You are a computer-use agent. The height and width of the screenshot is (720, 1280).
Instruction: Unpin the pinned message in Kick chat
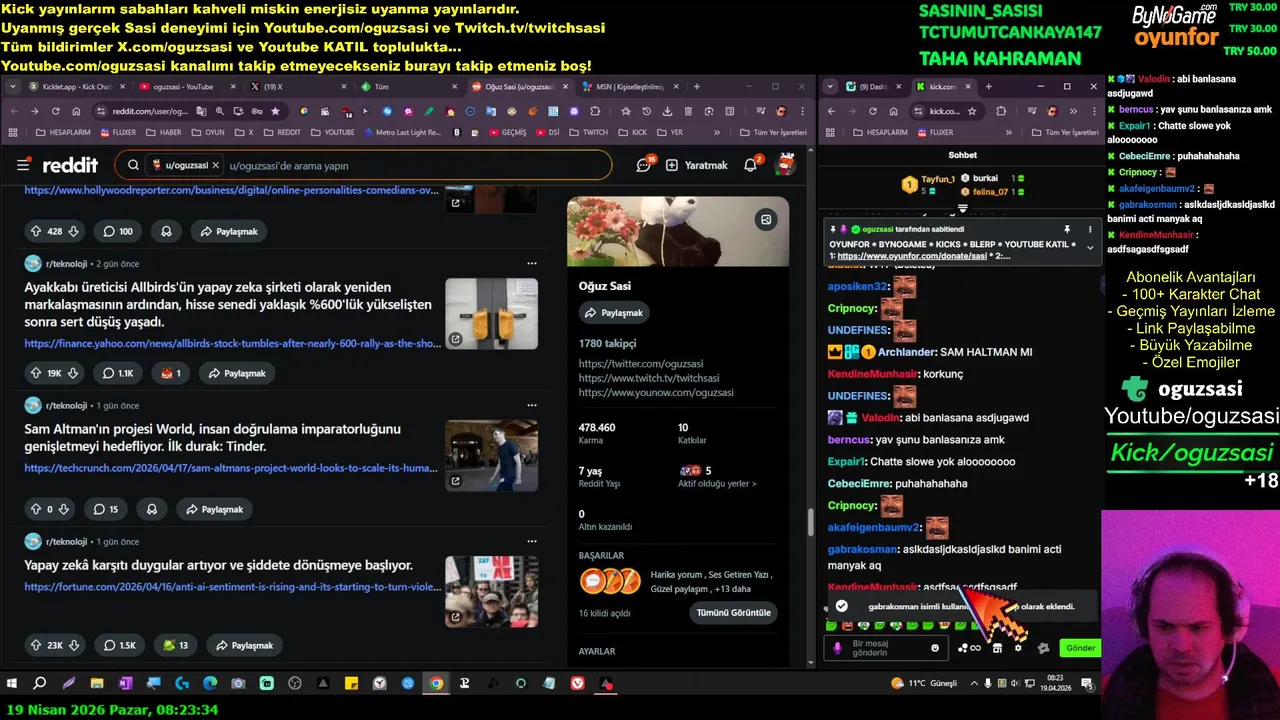[x=1067, y=229]
